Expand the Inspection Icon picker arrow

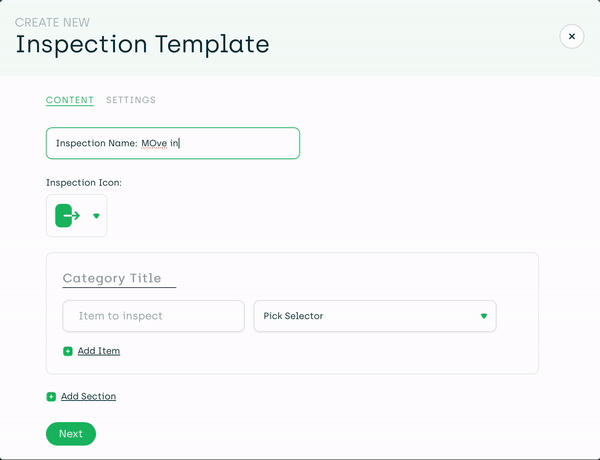point(96,216)
